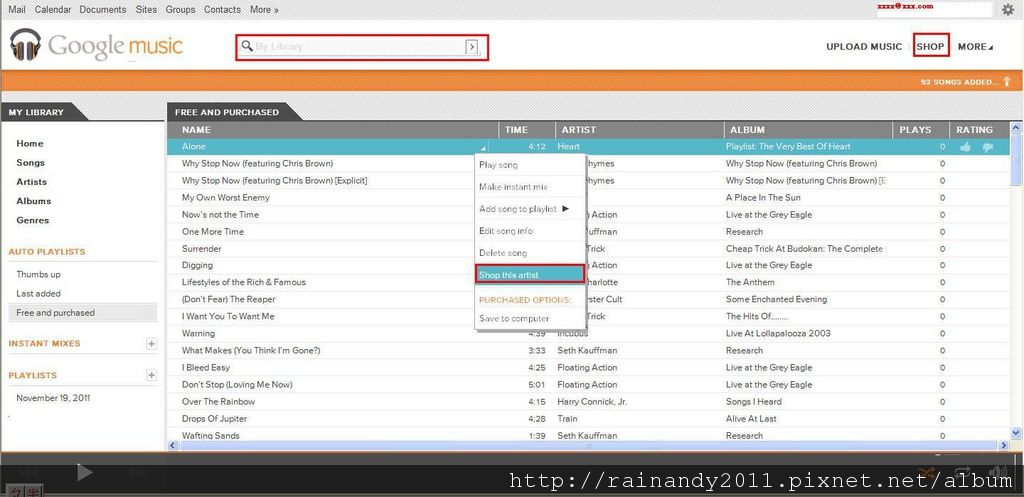This screenshot has height=497, width=1024.
Task: Click the upload arrow in orange bar
Action: [1006, 82]
